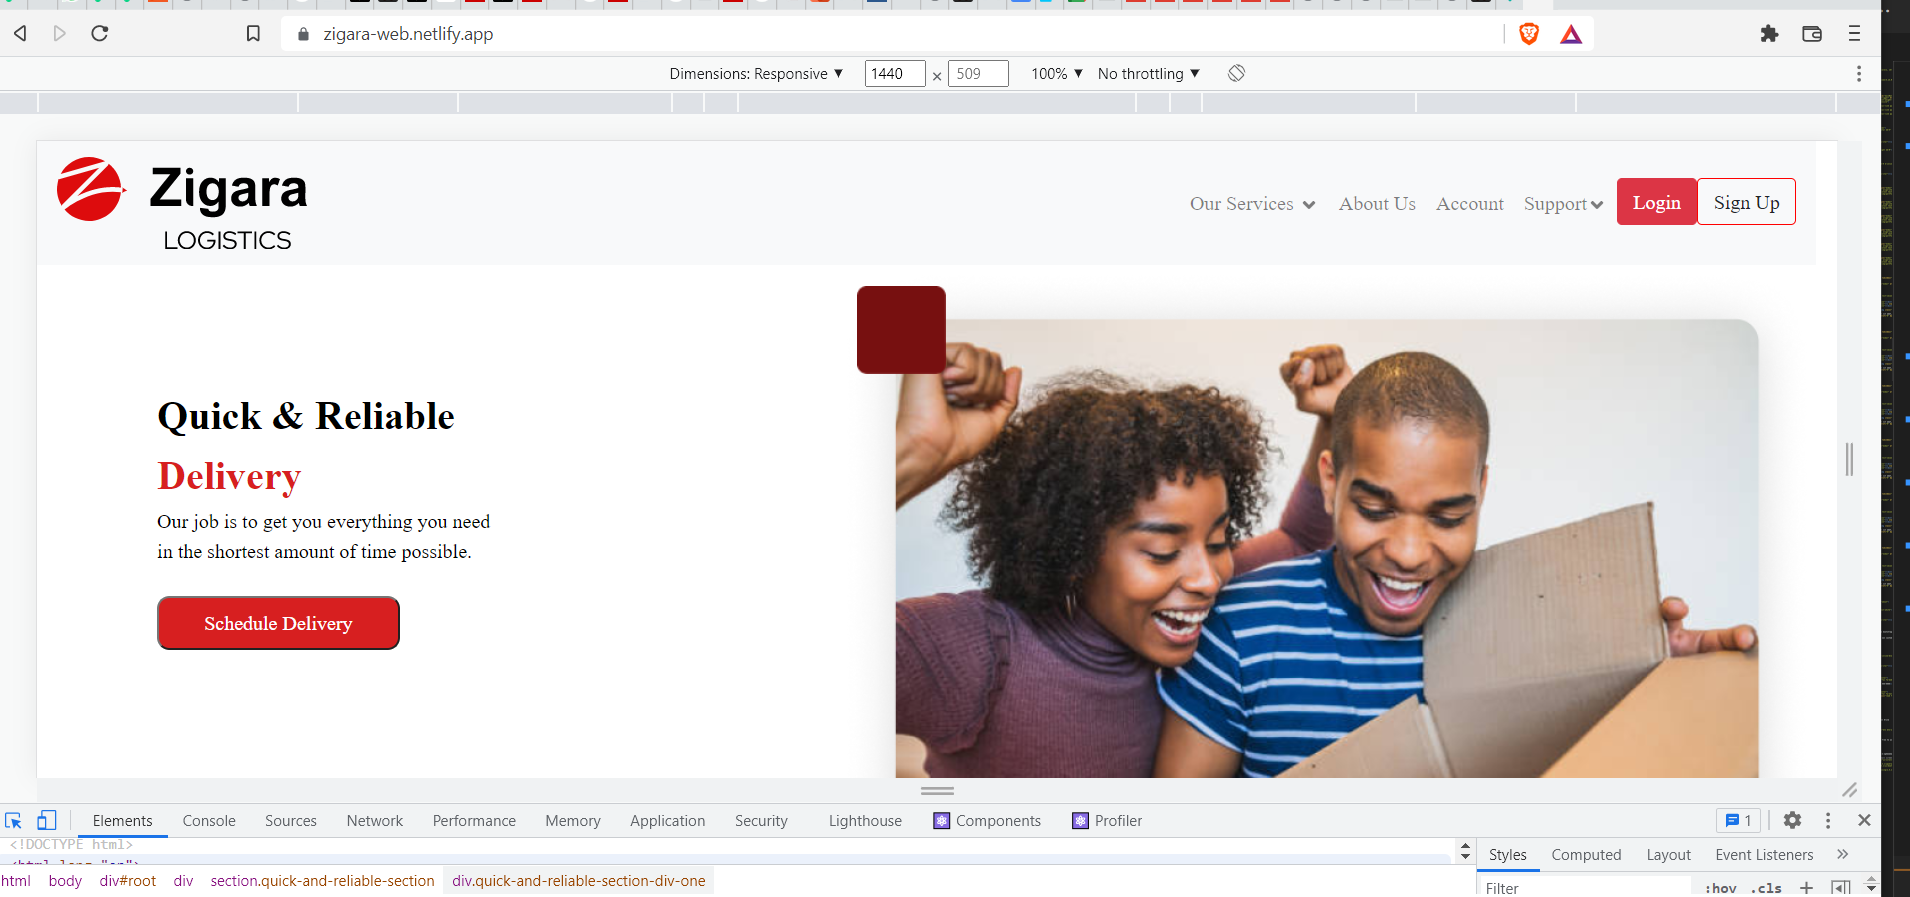The width and height of the screenshot is (1910, 897).
Task: Toggle the :hov element state panel
Action: pyautogui.click(x=1720, y=888)
